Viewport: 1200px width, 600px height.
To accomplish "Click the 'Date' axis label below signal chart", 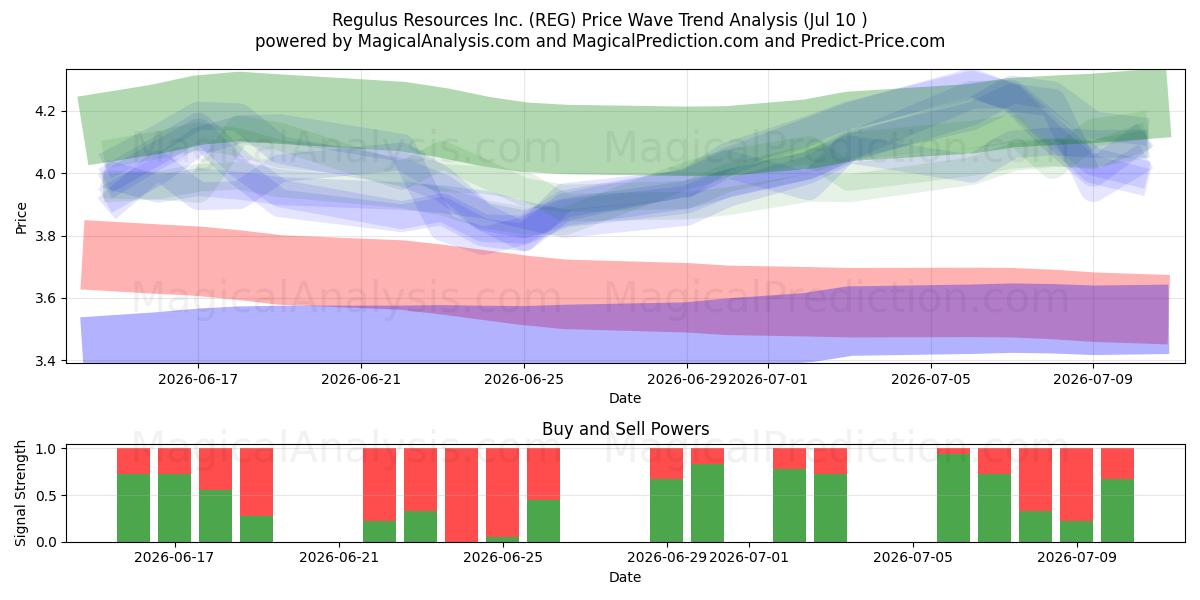I will 625,577.
